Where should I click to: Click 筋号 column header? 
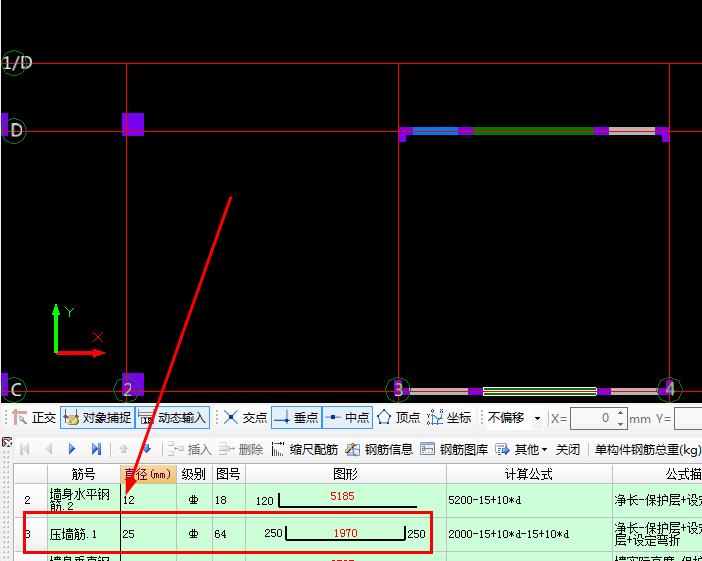(x=83, y=474)
